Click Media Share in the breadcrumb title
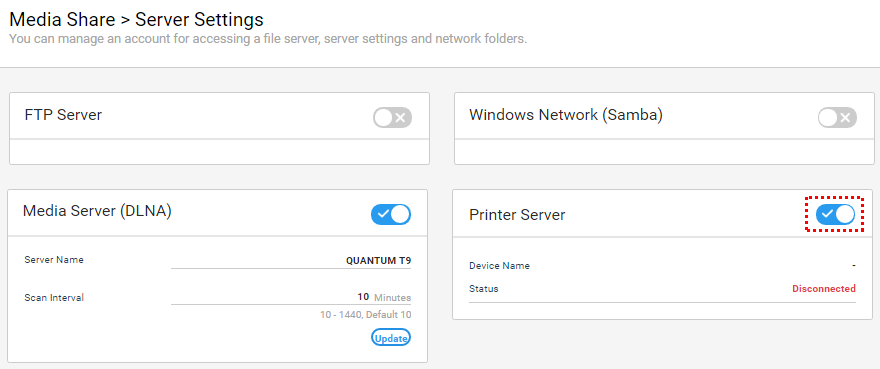Image resolution: width=880 pixels, height=369 pixels. [x=63, y=20]
